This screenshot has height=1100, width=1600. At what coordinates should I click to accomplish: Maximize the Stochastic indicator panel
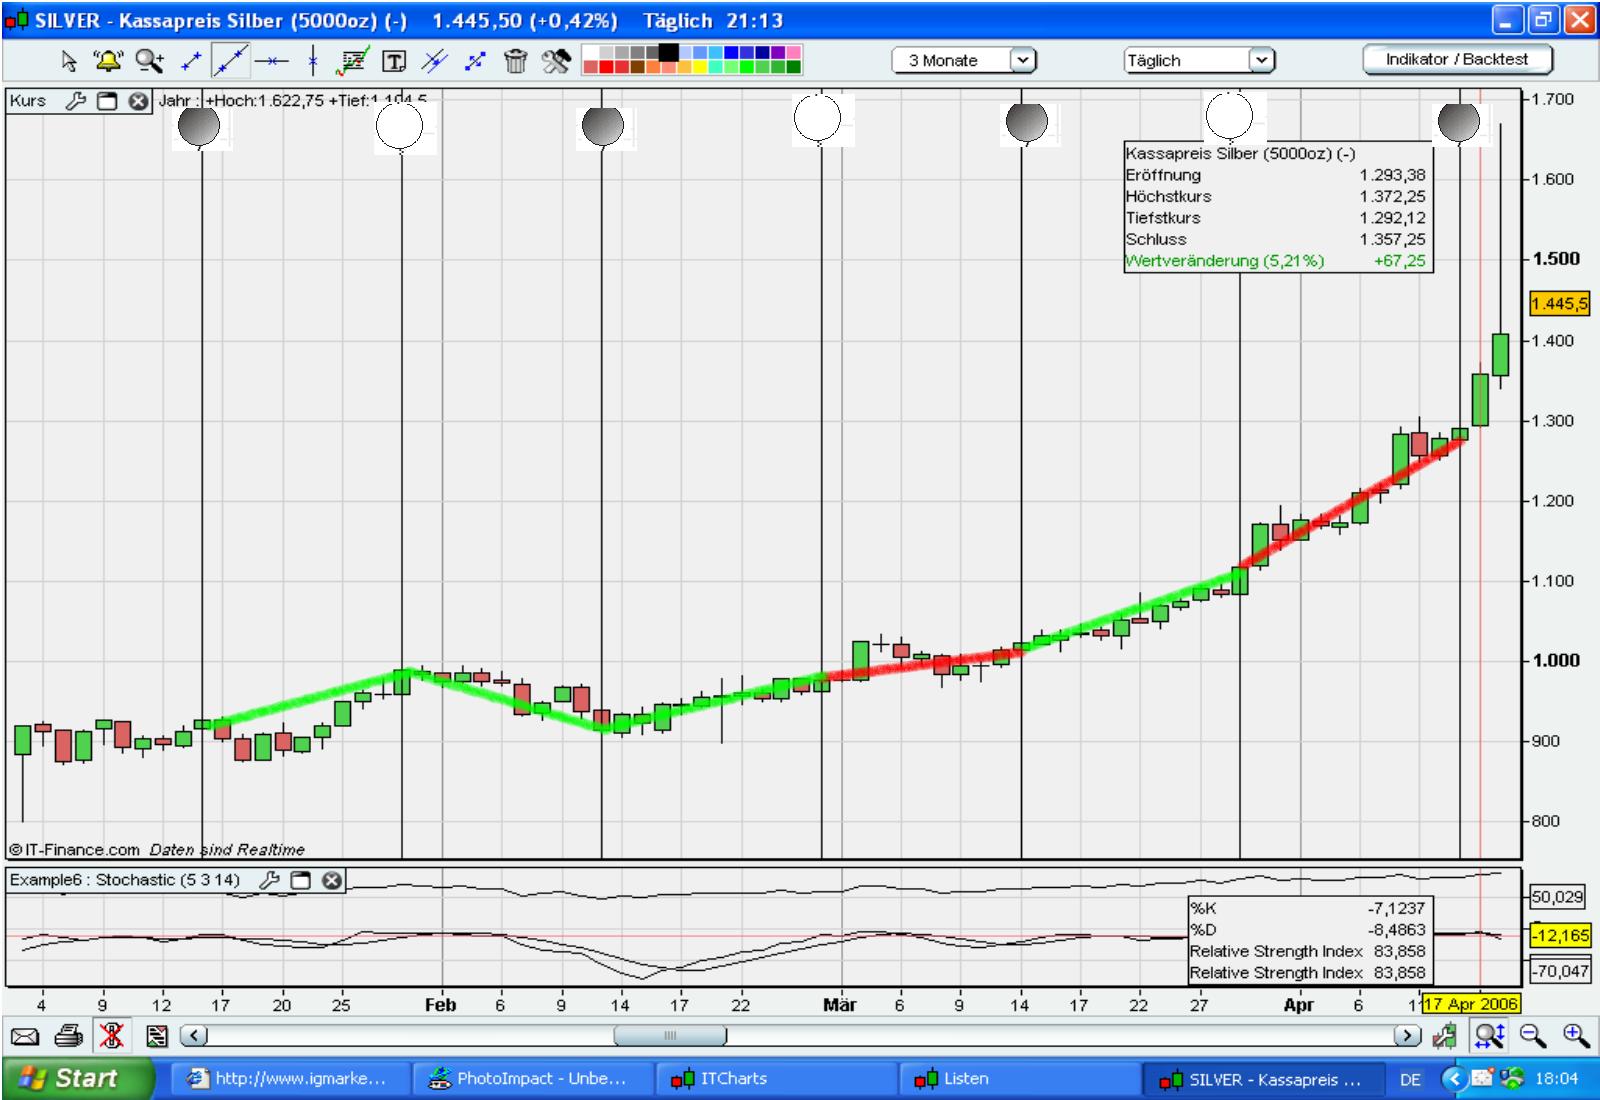coord(301,880)
